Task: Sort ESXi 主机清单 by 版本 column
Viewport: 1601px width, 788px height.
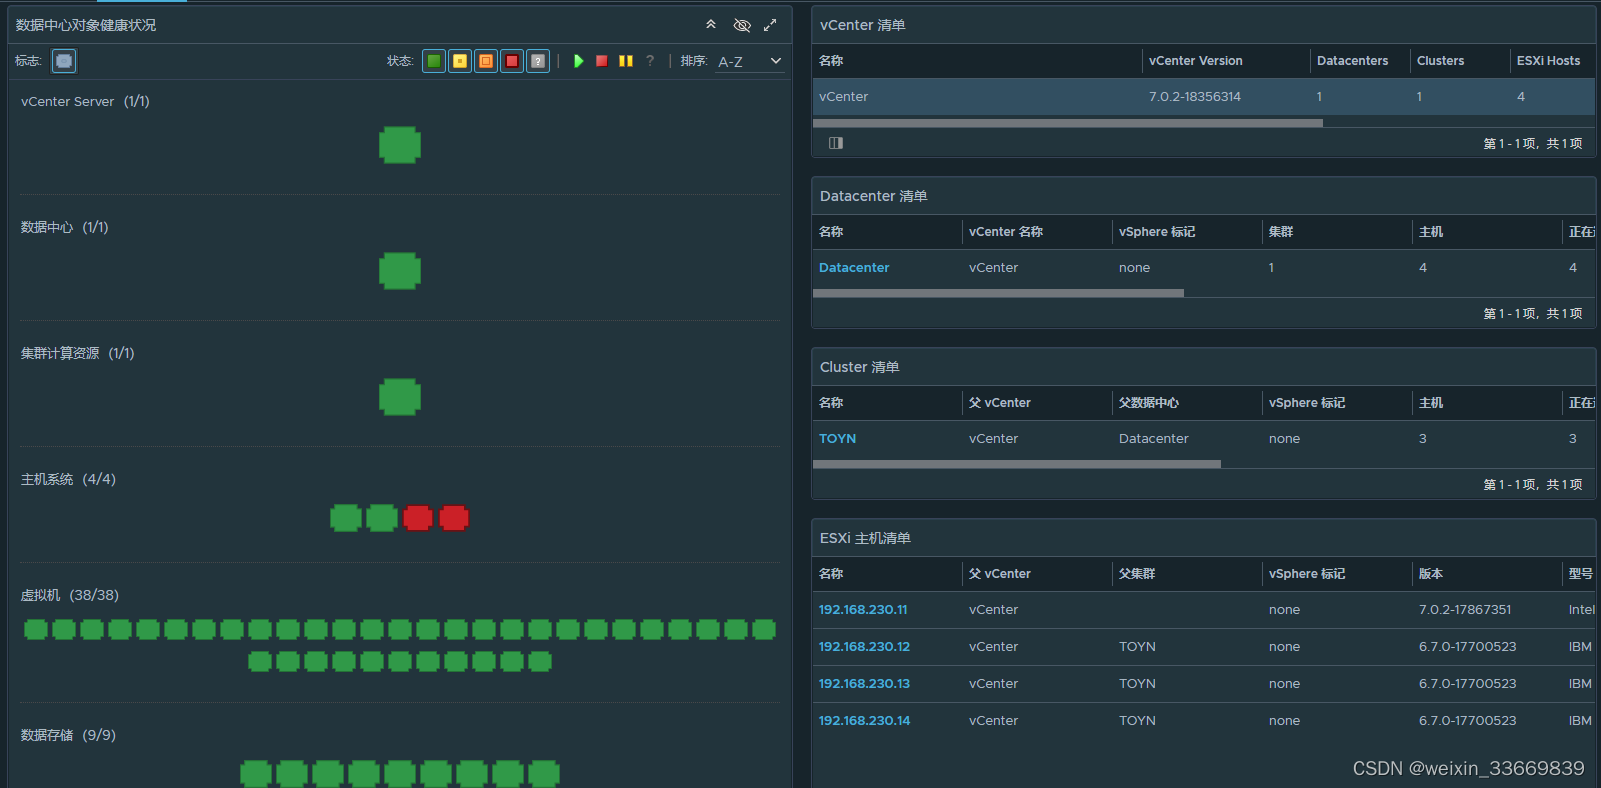Action: pos(1431,574)
